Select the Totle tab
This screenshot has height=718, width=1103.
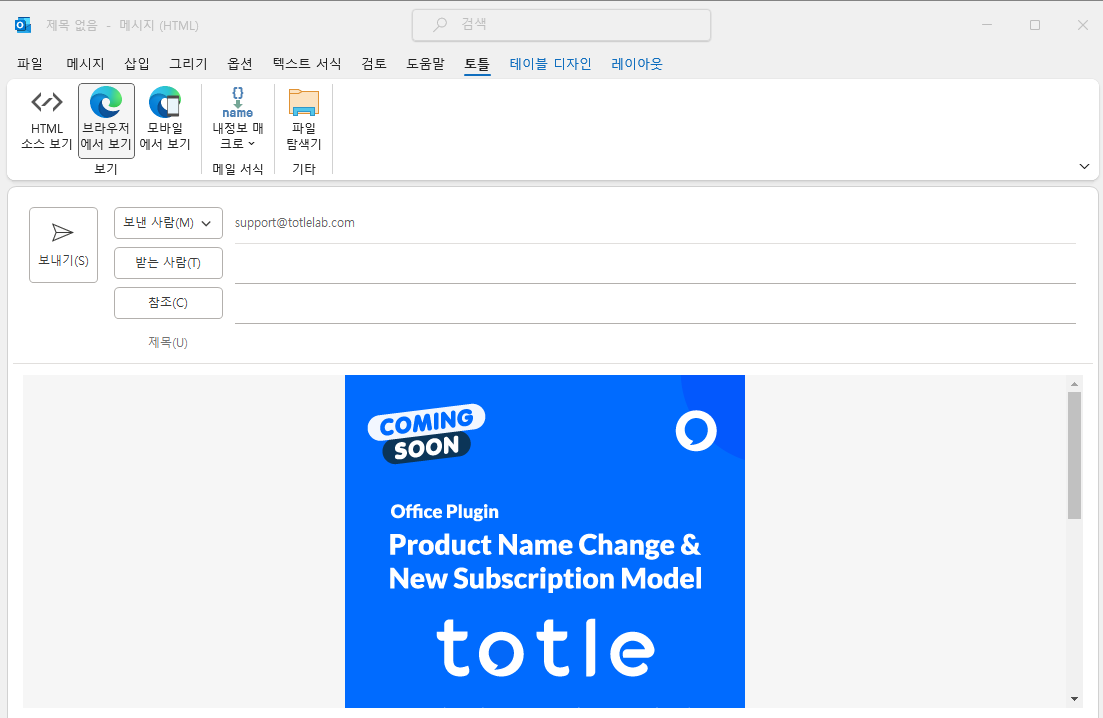(x=476, y=64)
